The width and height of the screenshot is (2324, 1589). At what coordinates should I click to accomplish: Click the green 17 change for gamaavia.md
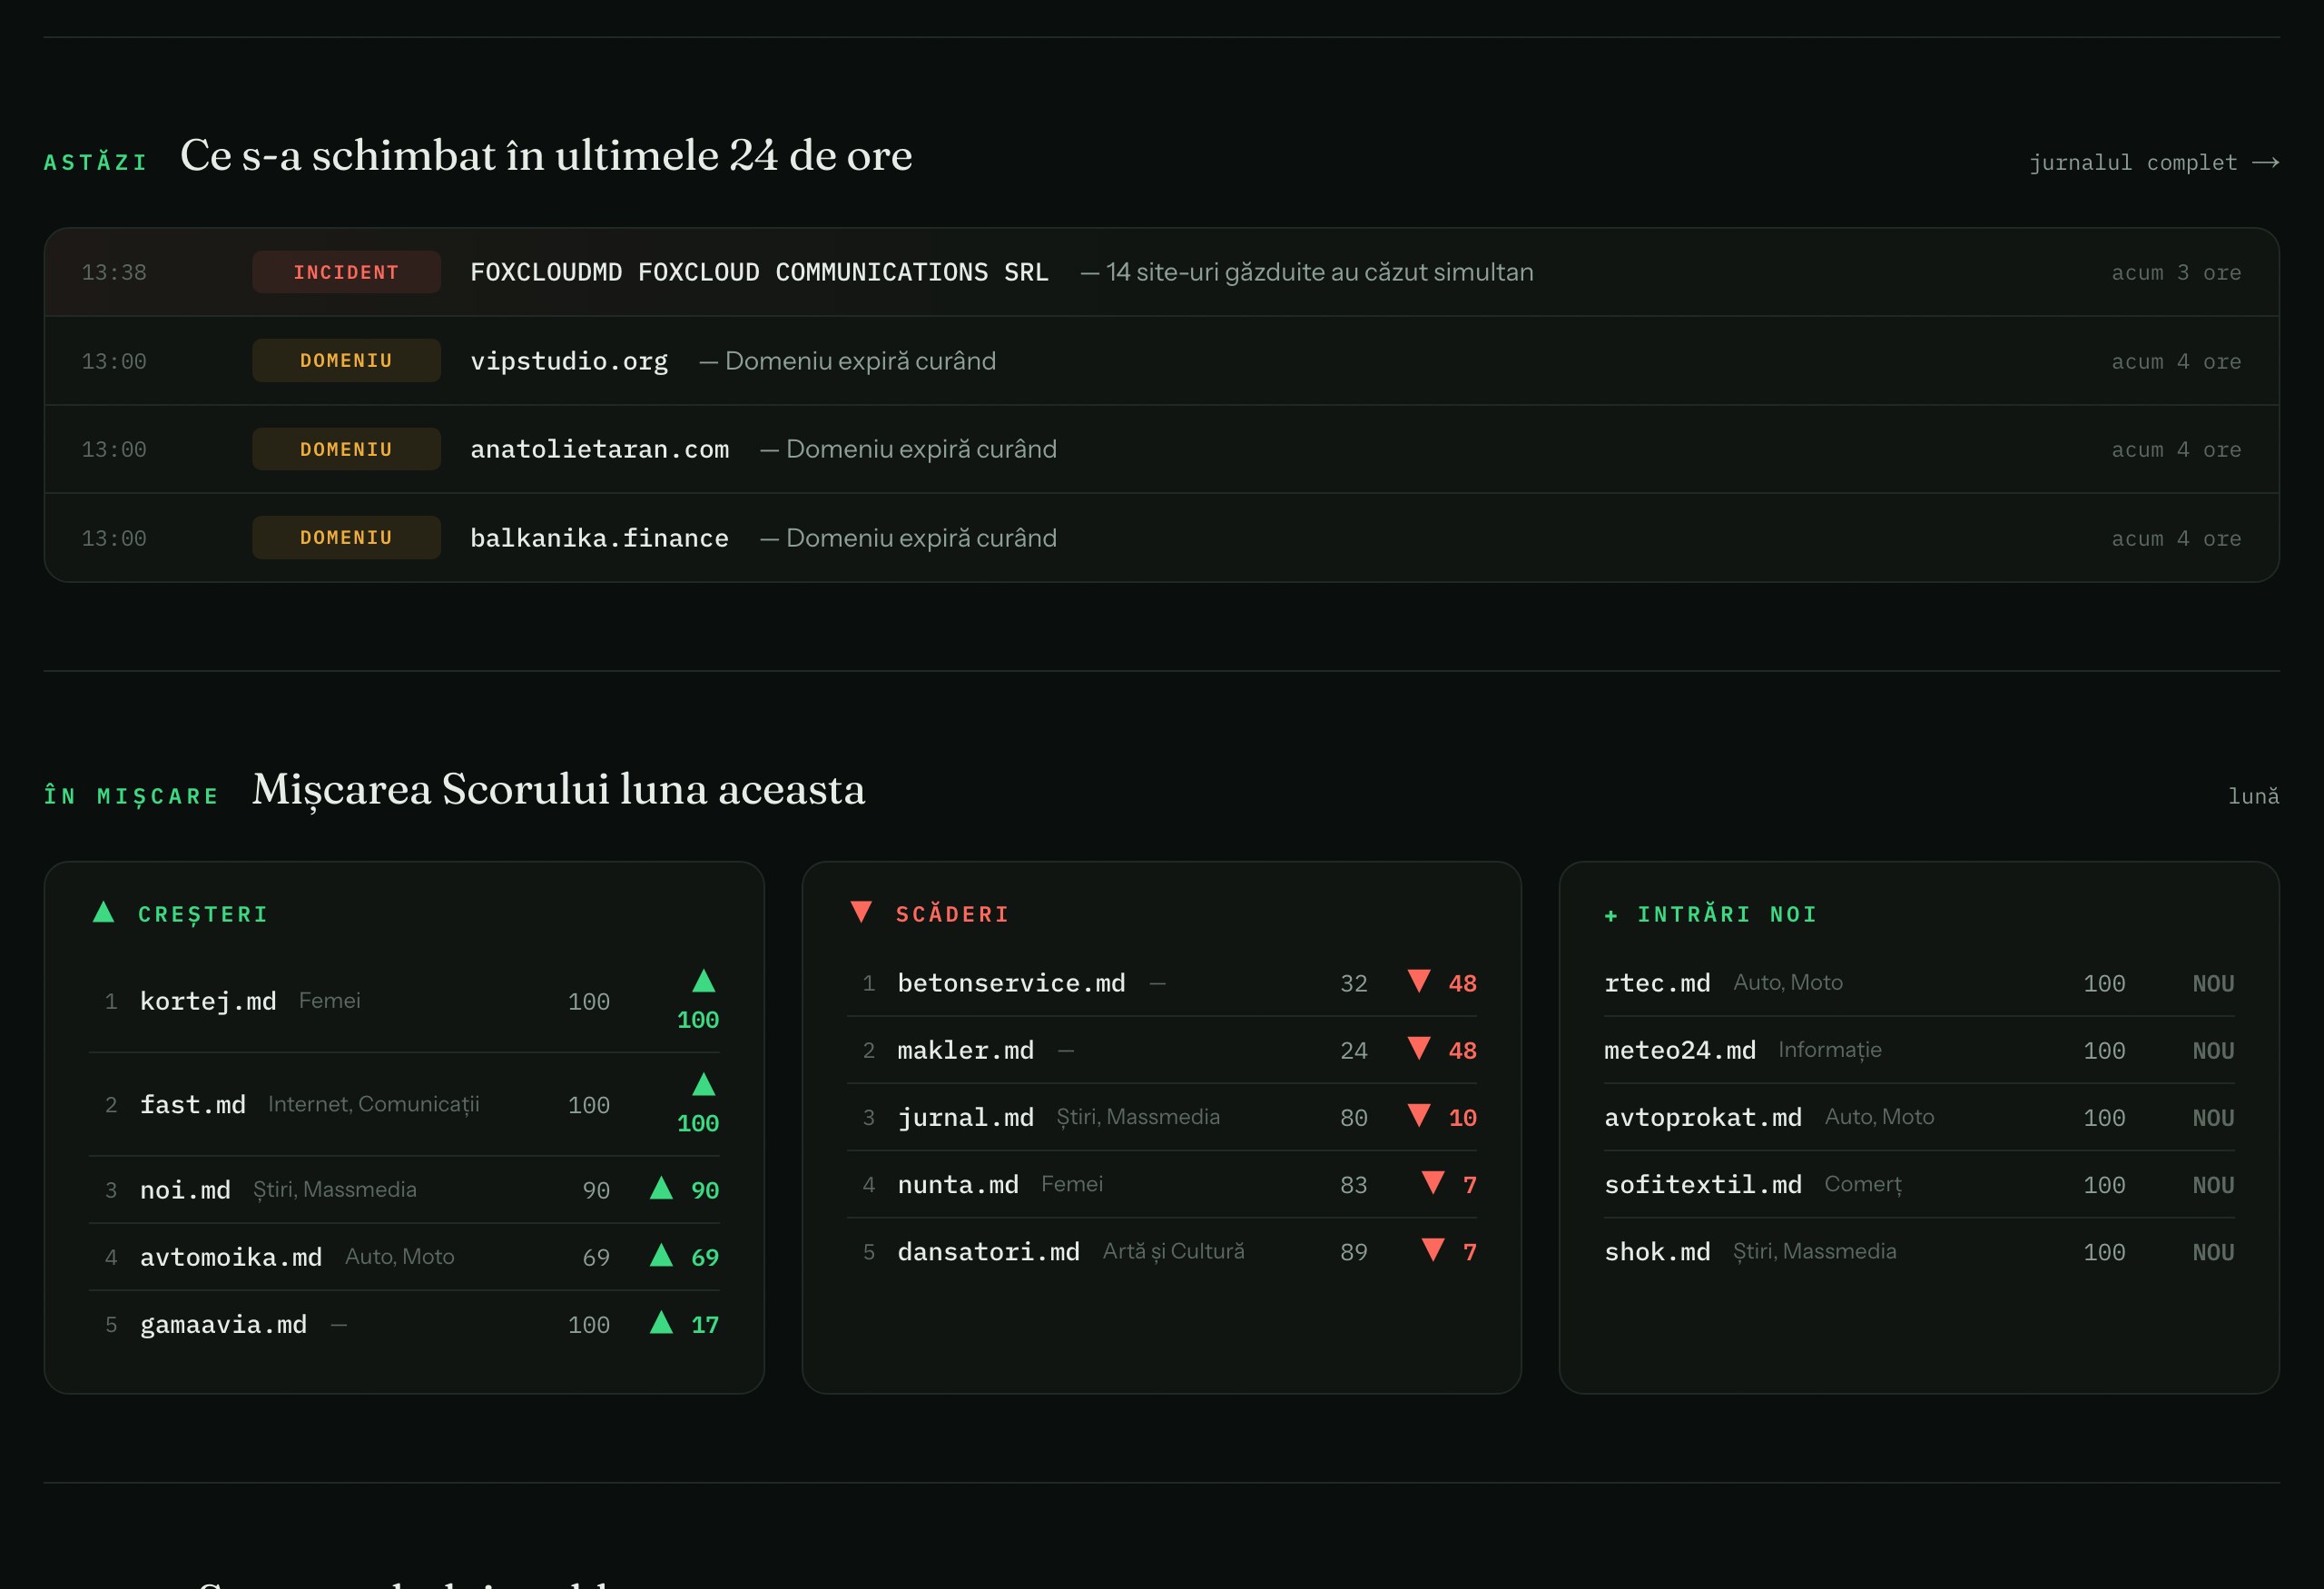tap(705, 1324)
